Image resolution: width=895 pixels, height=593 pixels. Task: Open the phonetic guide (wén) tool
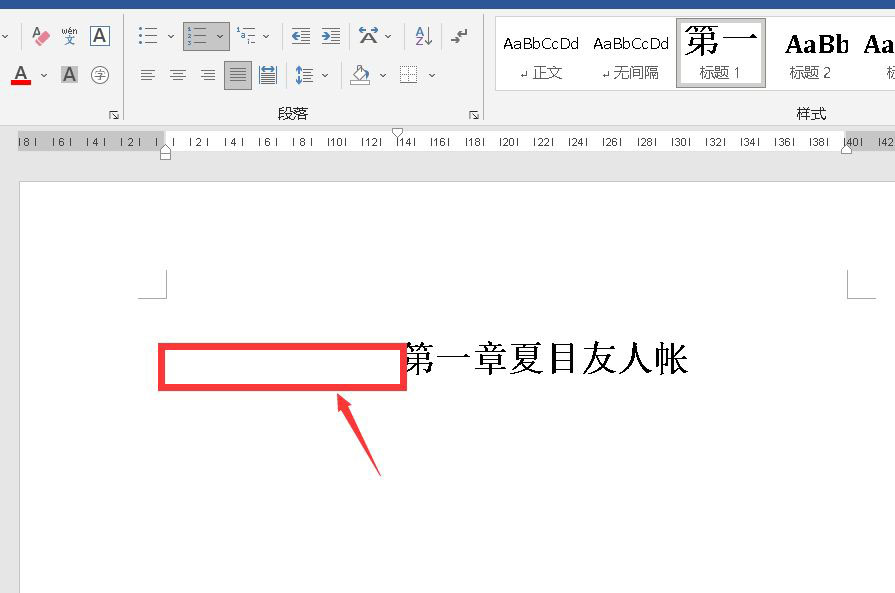70,37
